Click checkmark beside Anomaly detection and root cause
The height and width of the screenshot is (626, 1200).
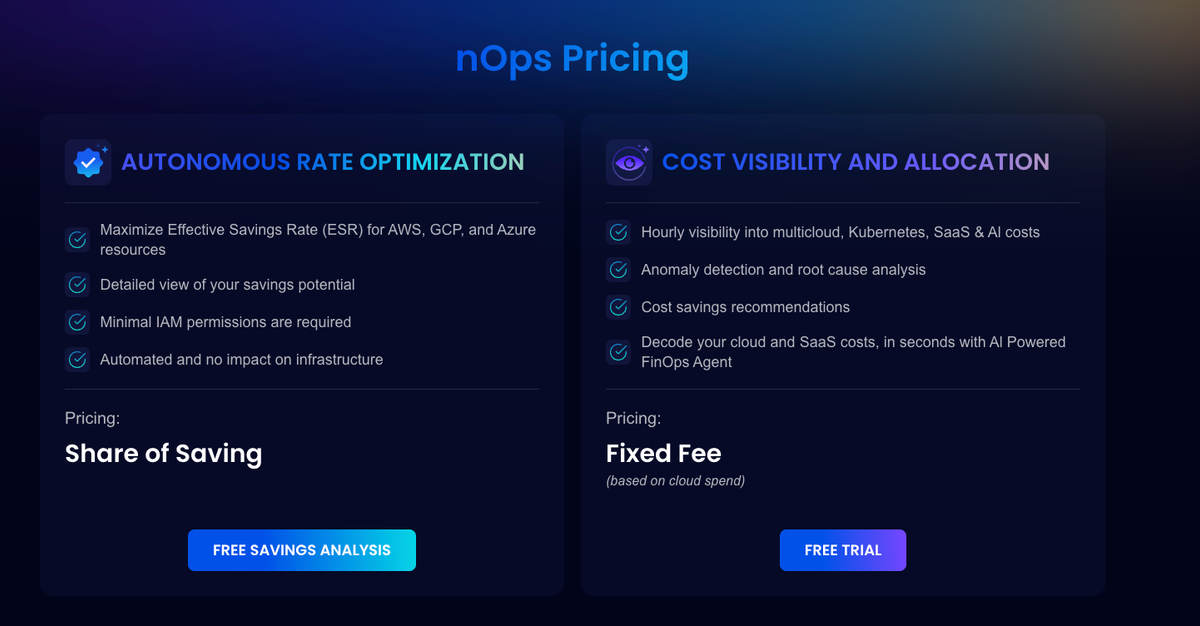pyautogui.click(x=618, y=270)
